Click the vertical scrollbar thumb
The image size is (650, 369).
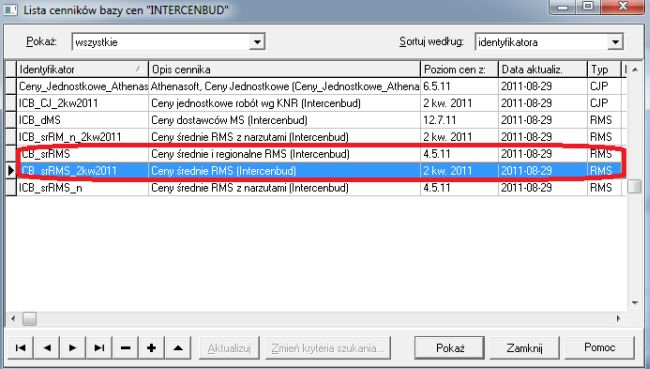coord(634,186)
